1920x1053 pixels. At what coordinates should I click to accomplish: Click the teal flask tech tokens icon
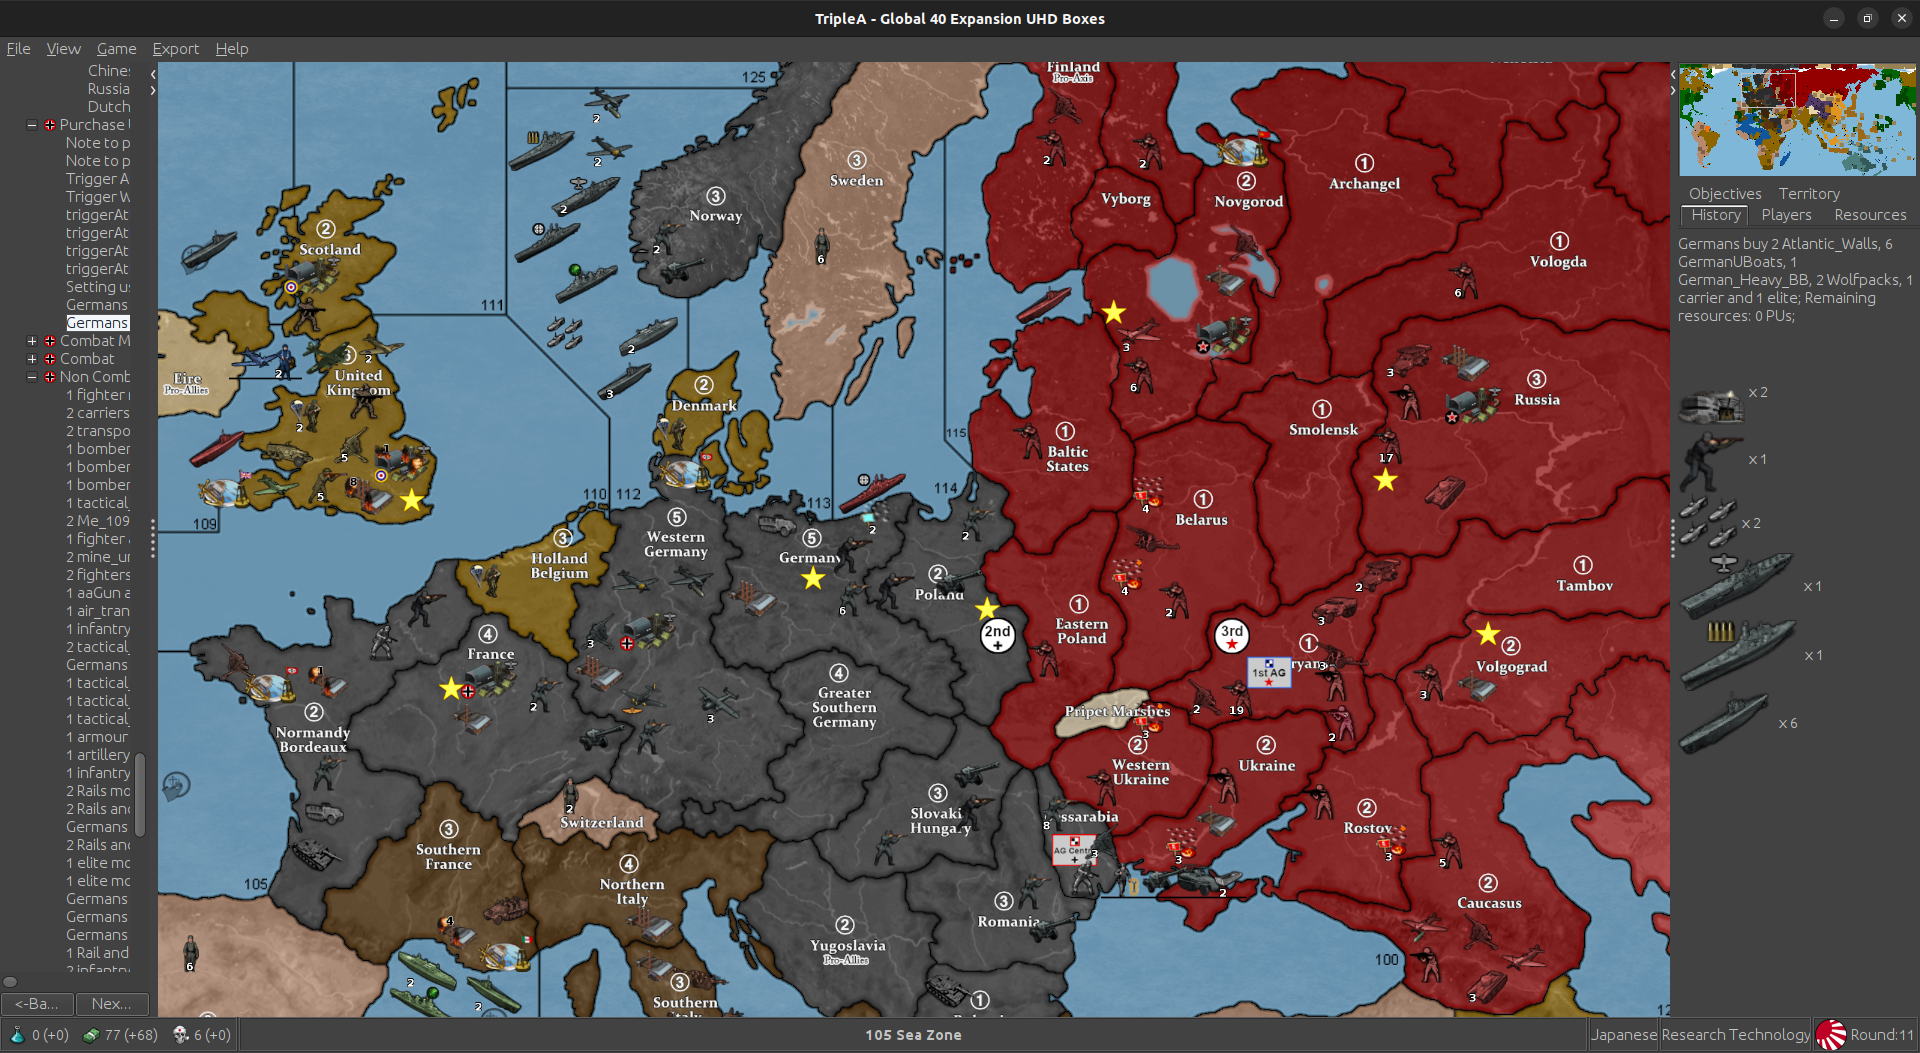(x=17, y=1035)
